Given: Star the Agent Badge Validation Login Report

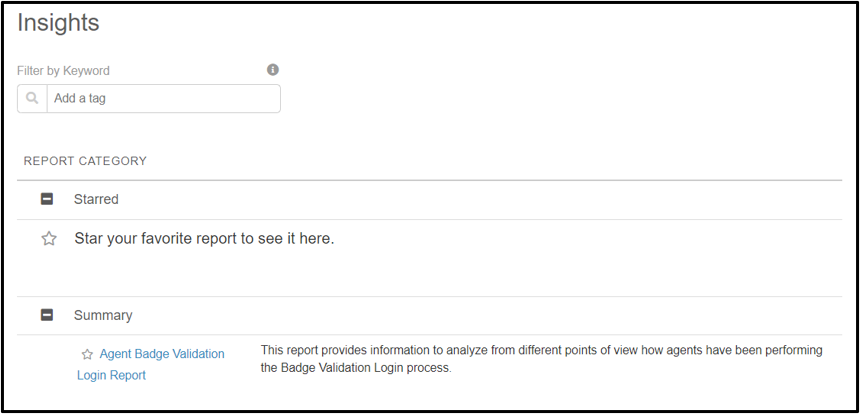Looking at the screenshot, I should (x=87, y=354).
